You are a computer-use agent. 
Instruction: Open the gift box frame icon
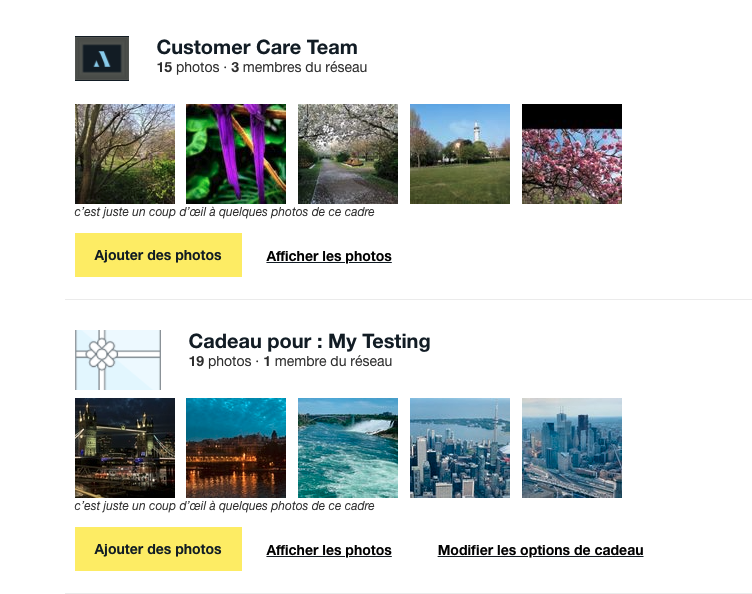[118, 360]
